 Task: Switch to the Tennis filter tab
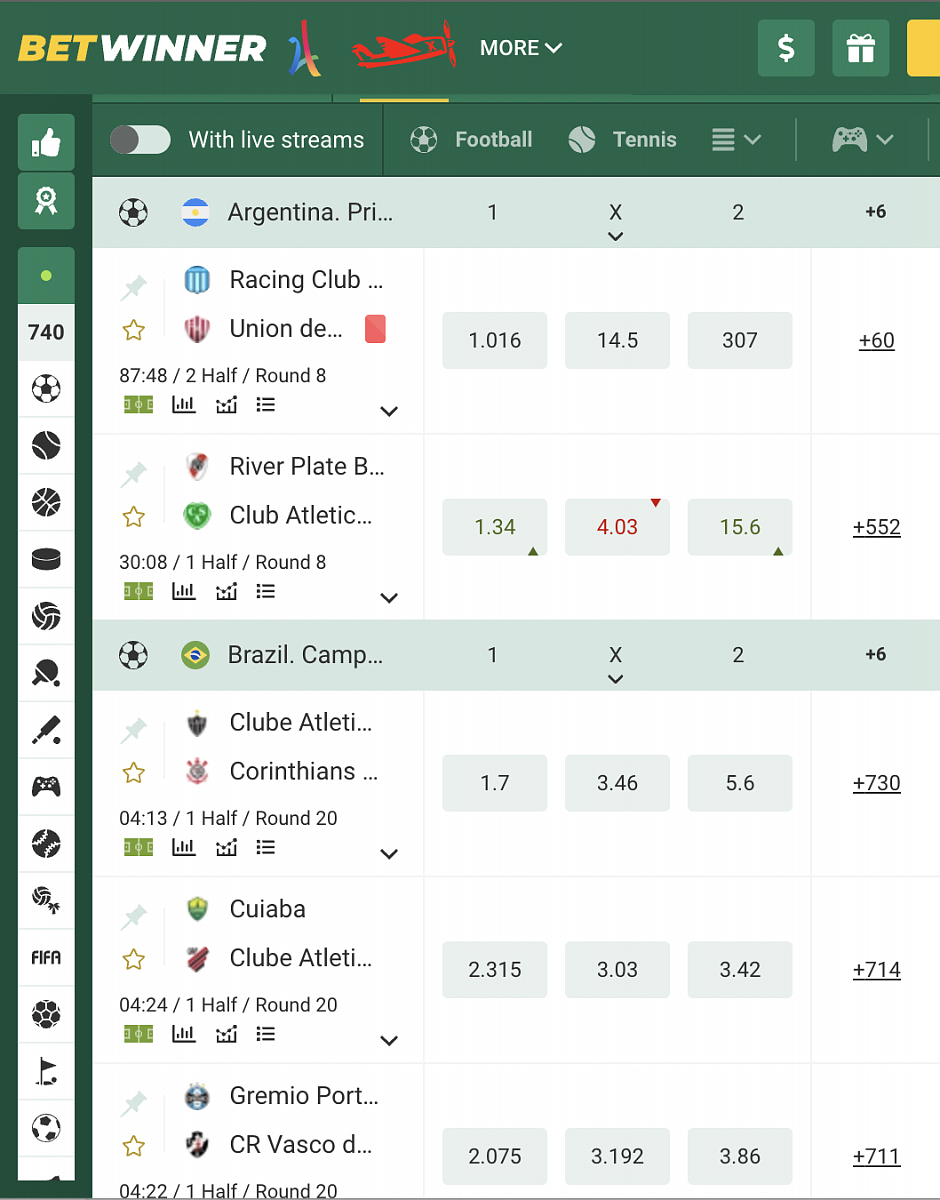(x=622, y=140)
